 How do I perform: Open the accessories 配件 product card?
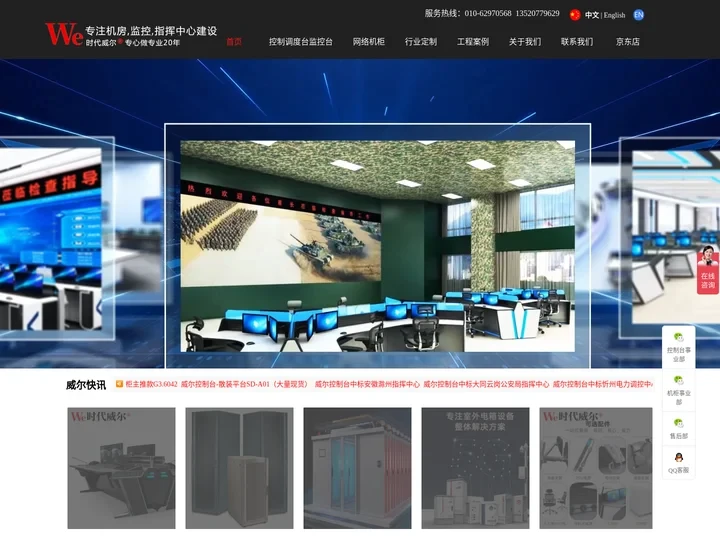(596, 468)
